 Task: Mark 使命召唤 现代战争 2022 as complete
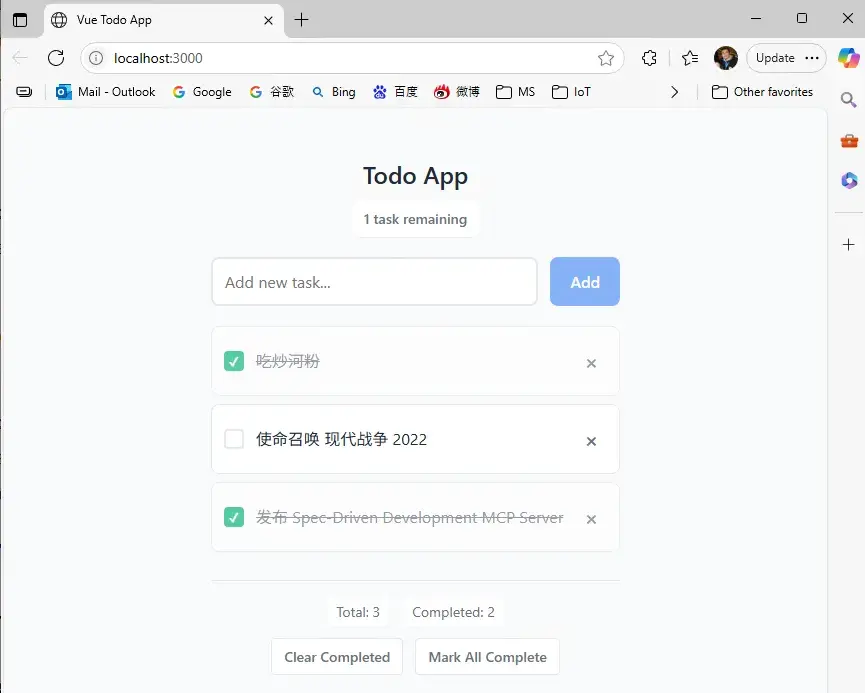[233, 439]
